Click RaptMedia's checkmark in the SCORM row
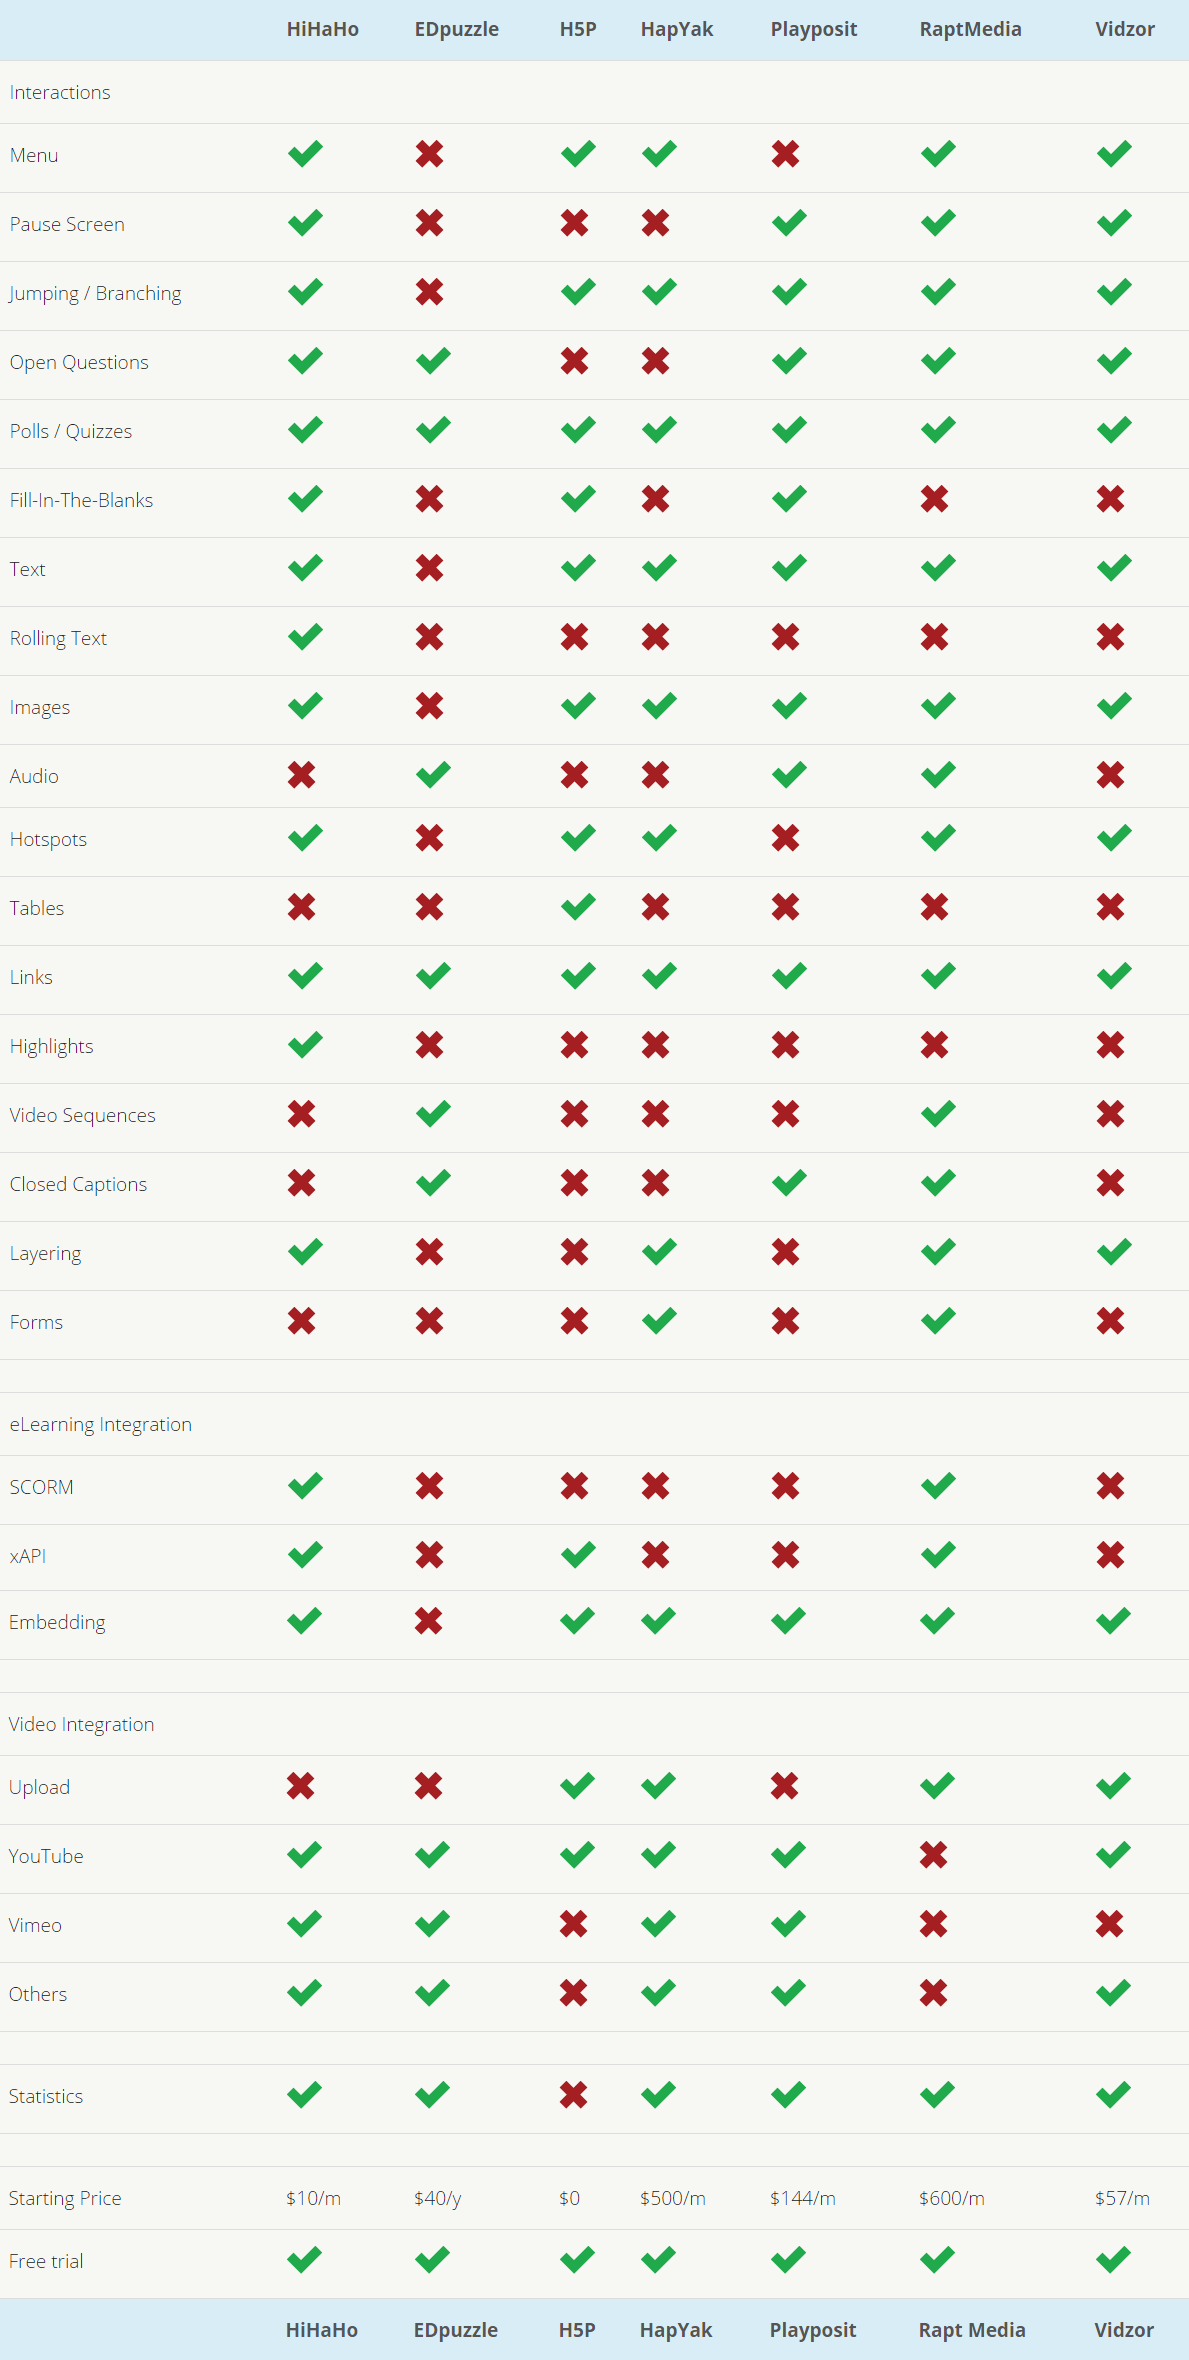Image resolution: width=1189 pixels, height=2360 pixels. [x=938, y=1486]
